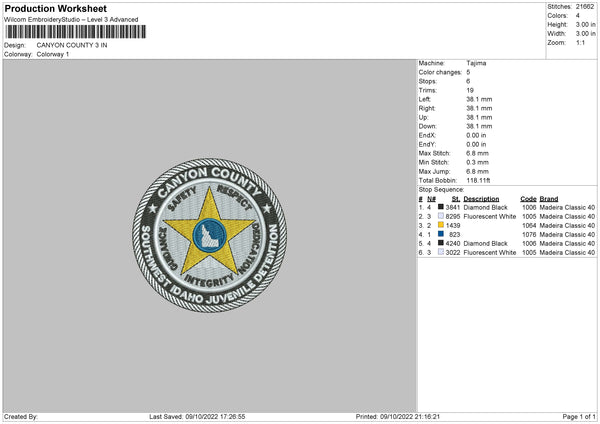Select the yellow swatch for stitch 1439
Image resolution: width=600 pixels, height=424 pixels.
pos(441,225)
